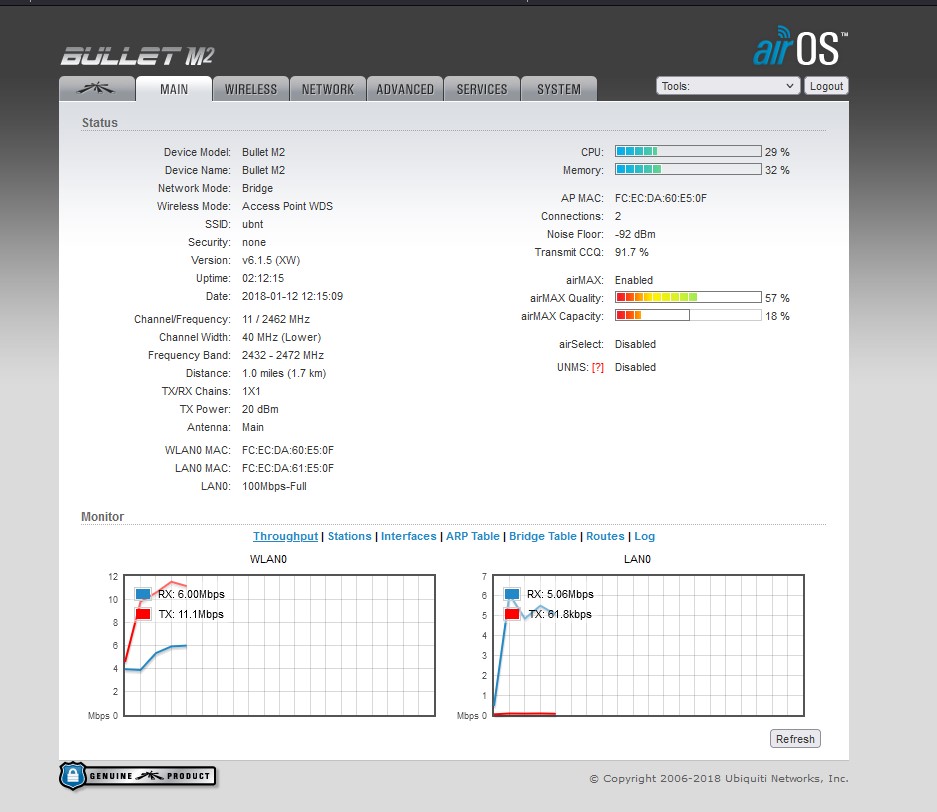Click the TX/RX Chains value 1X1
937x812 pixels.
pos(251,391)
